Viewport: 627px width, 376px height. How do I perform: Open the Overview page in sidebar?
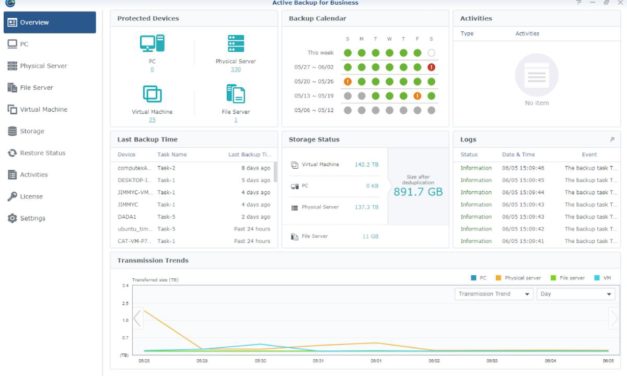point(50,22)
